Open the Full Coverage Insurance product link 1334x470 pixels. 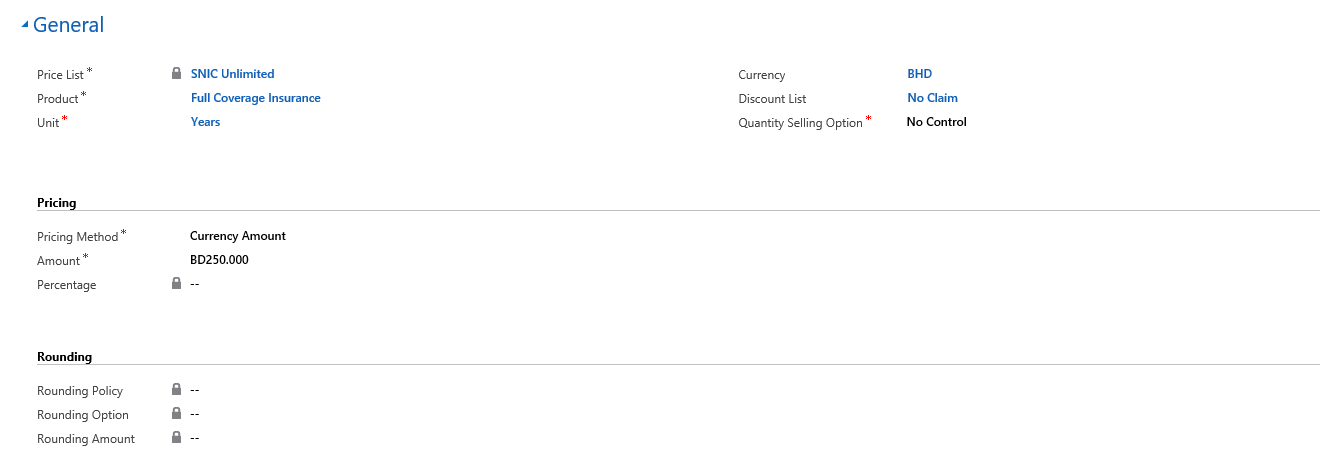pyautogui.click(x=255, y=98)
